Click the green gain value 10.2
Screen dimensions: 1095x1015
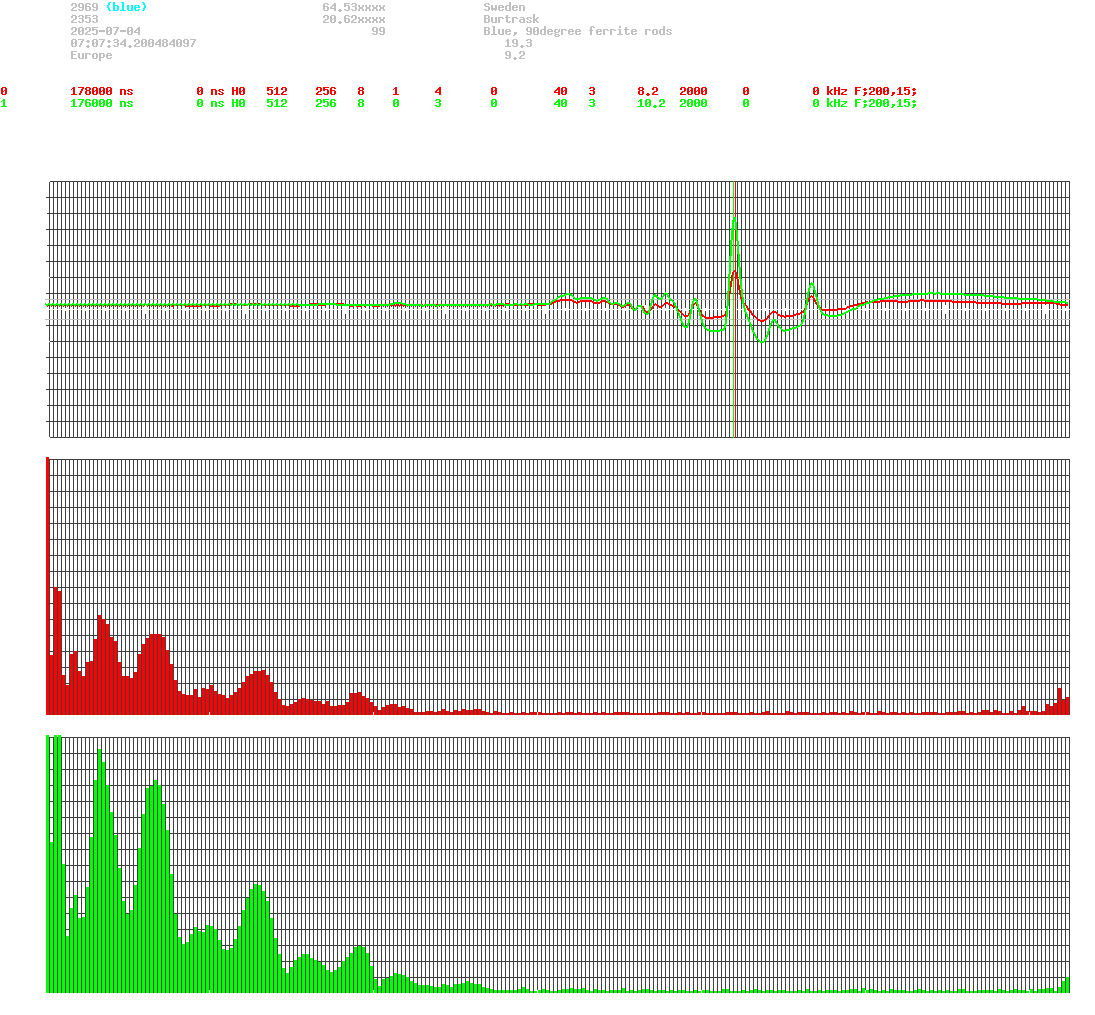pos(651,103)
